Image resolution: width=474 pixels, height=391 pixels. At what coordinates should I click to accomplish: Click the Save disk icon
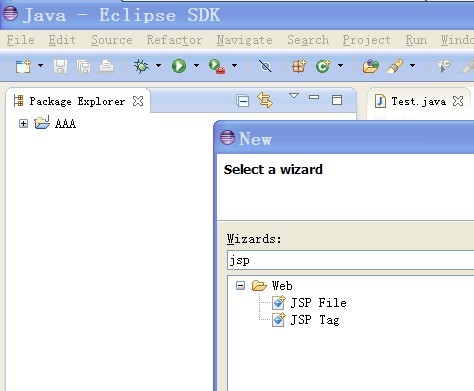[x=60, y=66]
